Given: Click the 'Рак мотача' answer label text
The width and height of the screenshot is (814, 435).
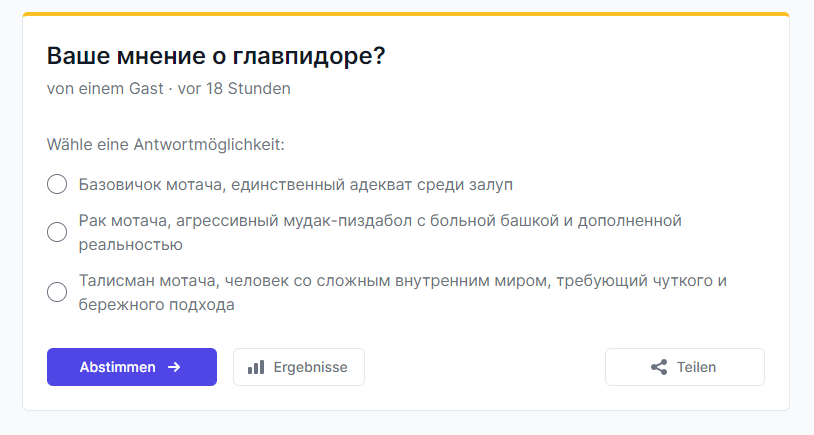Looking at the screenshot, I should click(x=380, y=233).
